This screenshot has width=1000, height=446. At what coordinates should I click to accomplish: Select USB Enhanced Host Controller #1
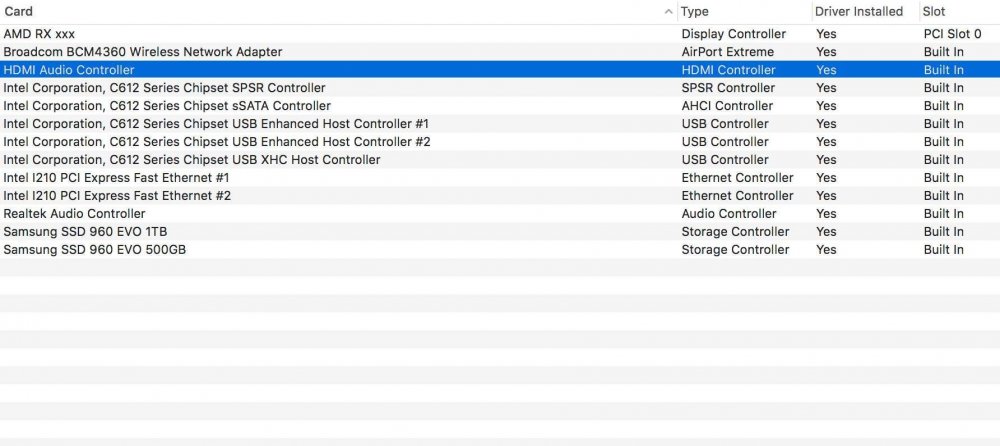500,123
